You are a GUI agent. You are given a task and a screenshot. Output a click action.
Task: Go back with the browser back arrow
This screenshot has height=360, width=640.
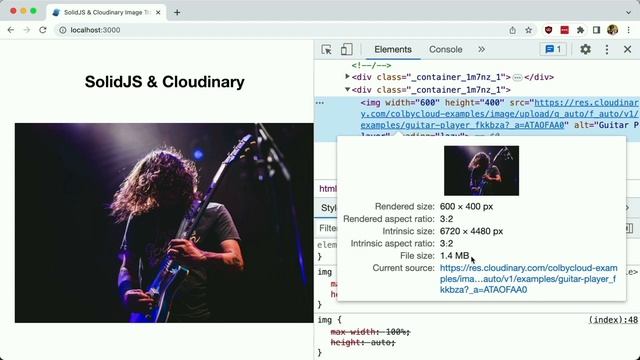click(x=11, y=30)
